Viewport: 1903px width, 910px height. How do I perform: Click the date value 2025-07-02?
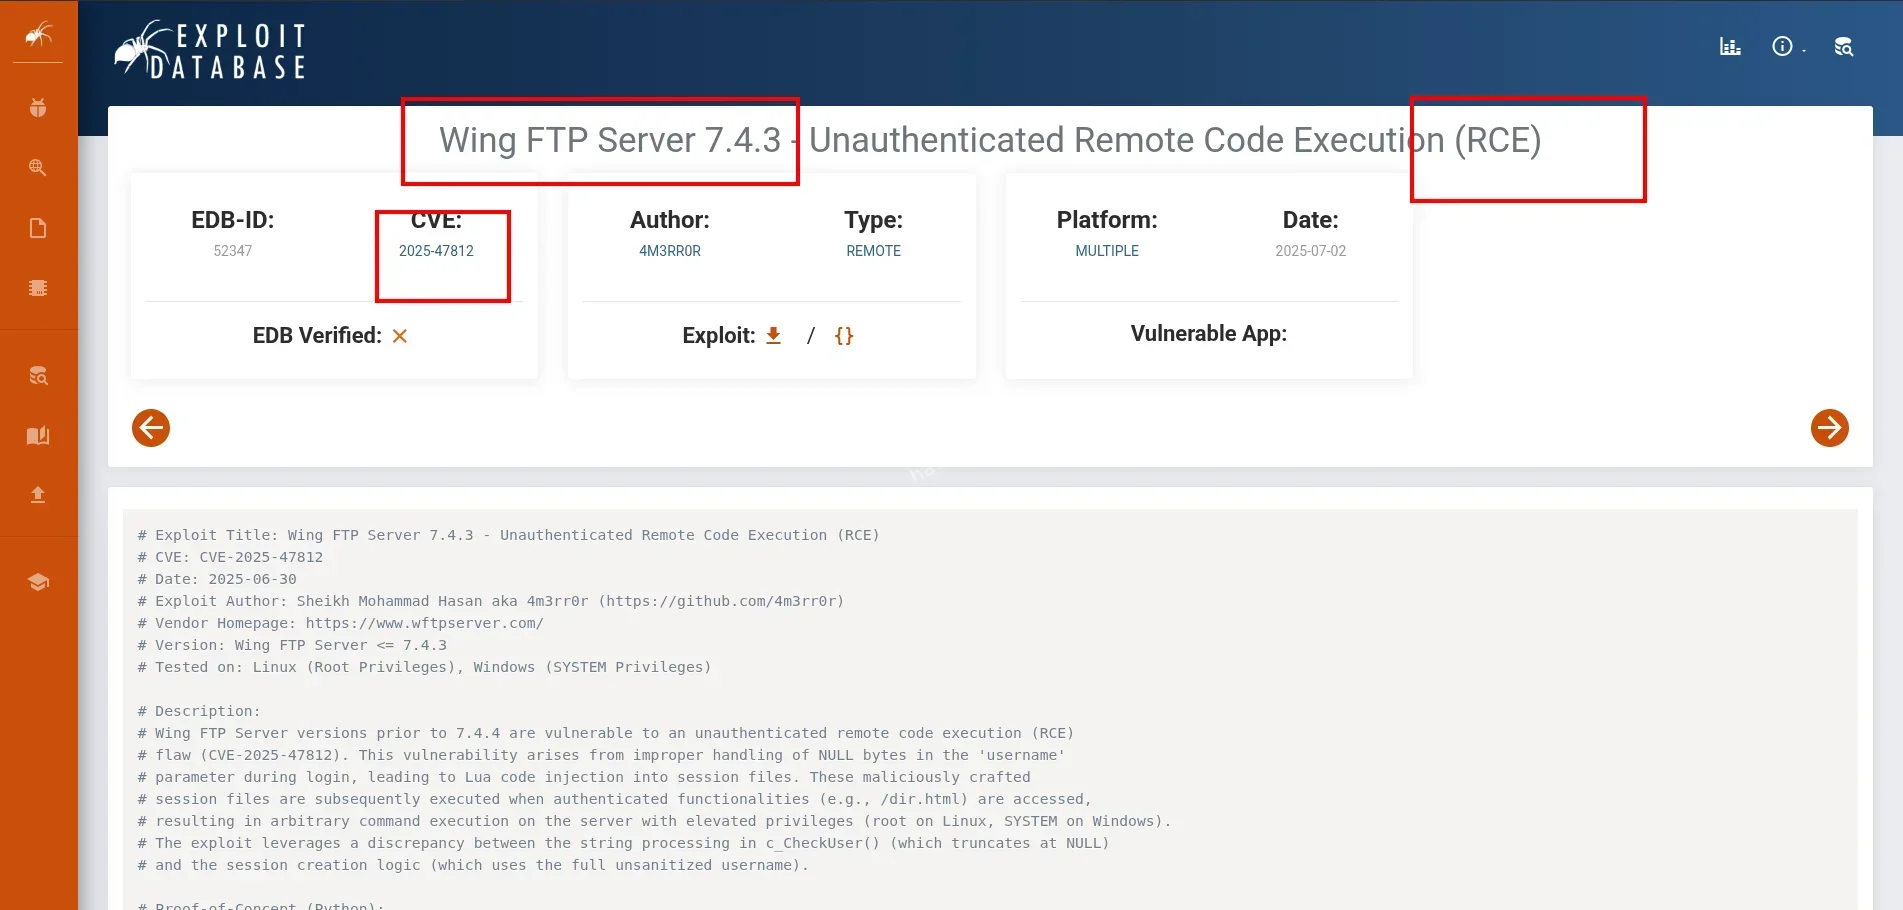pyautogui.click(x=1310, y=251)
